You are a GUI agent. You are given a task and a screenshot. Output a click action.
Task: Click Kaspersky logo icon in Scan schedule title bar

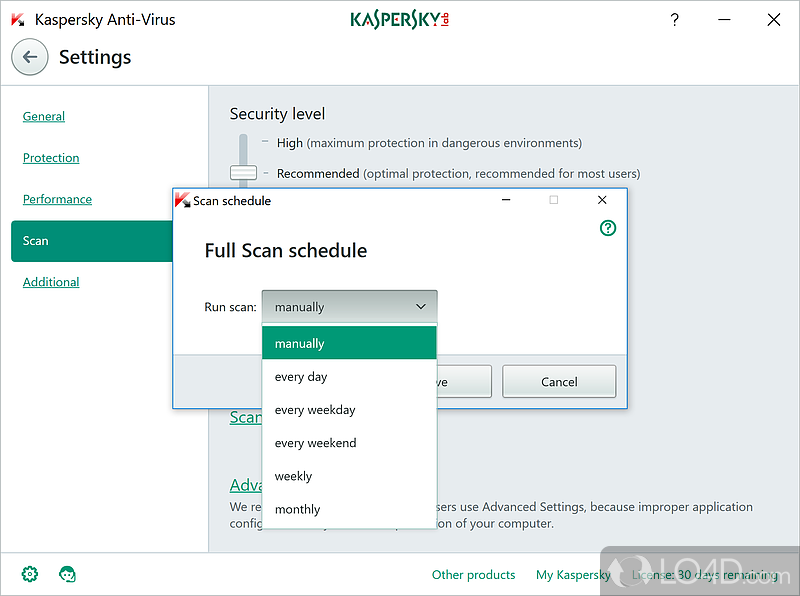point(182,200)
